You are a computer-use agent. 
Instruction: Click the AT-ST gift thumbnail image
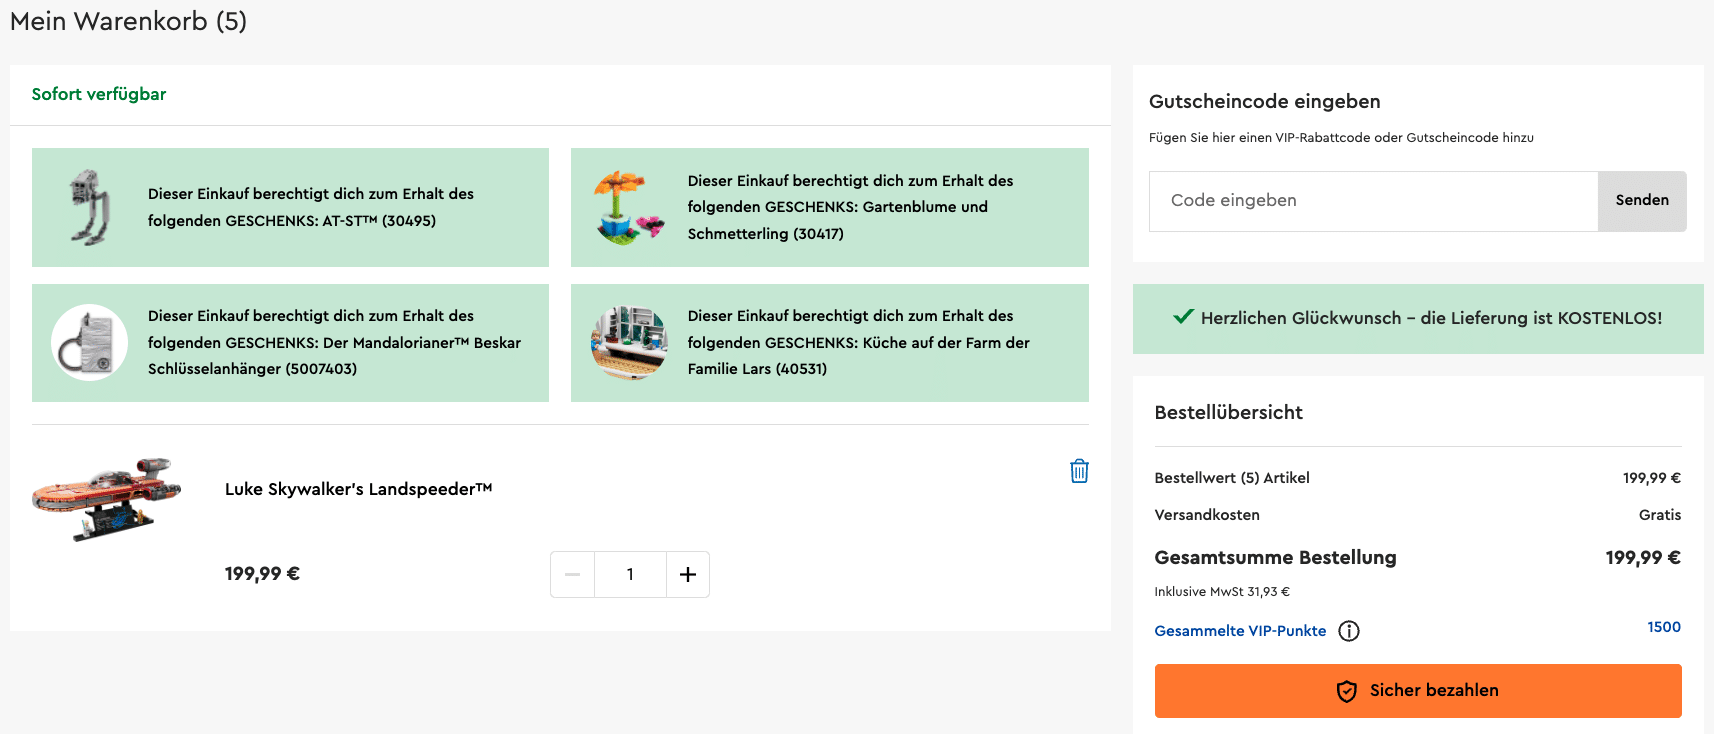(89, 207)
